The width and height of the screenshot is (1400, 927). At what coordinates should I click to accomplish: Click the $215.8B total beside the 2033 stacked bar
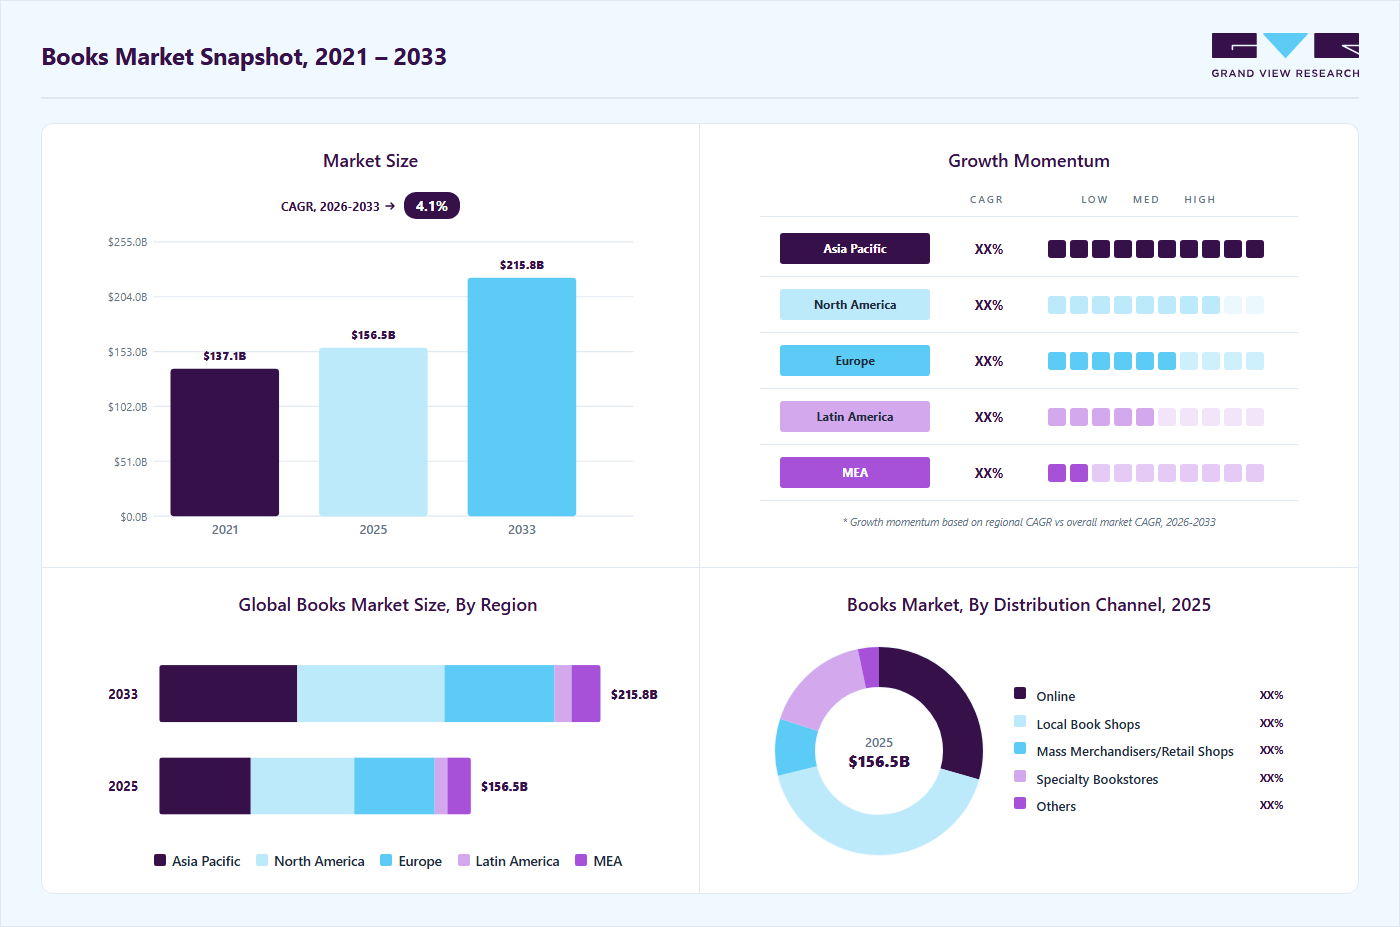pos(634,694)
